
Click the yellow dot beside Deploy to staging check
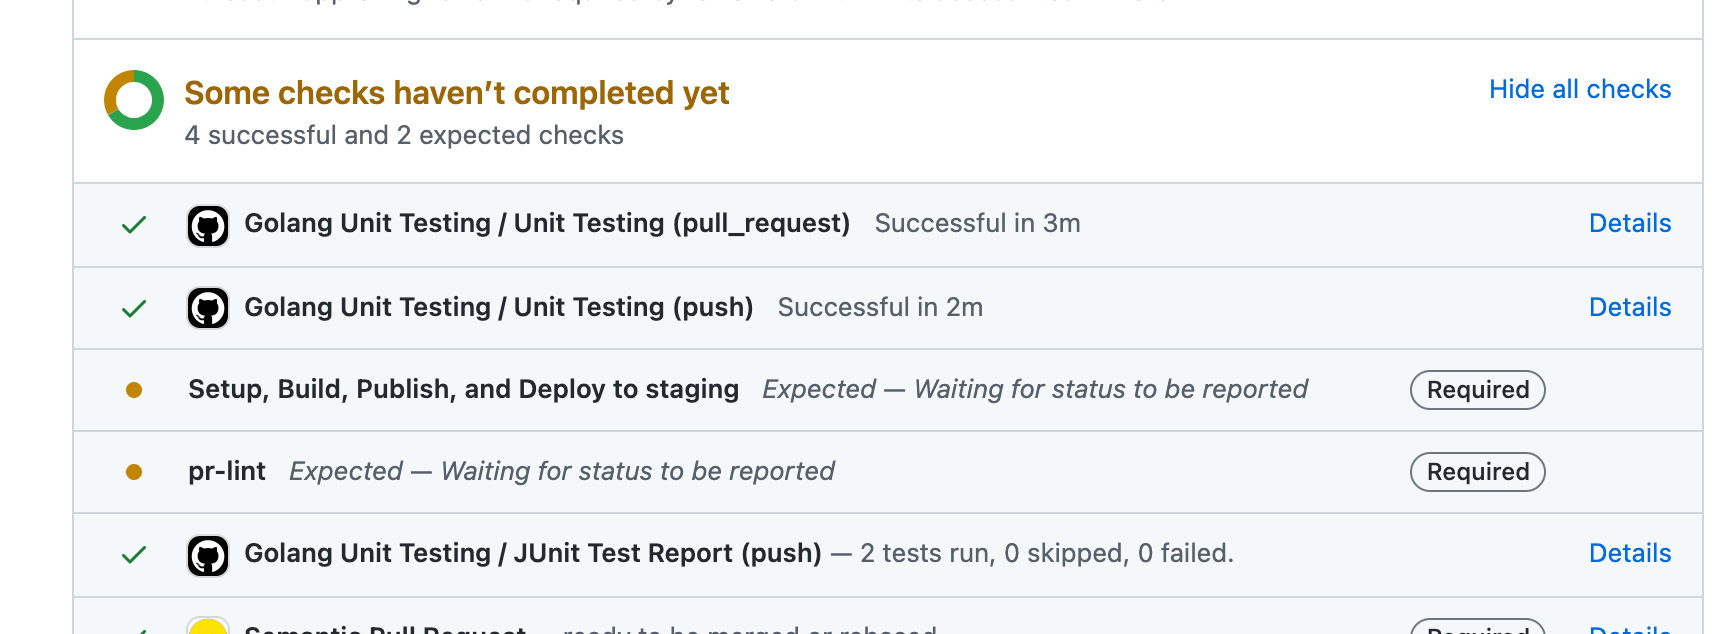pyautogui.click(x=135, y=389)
